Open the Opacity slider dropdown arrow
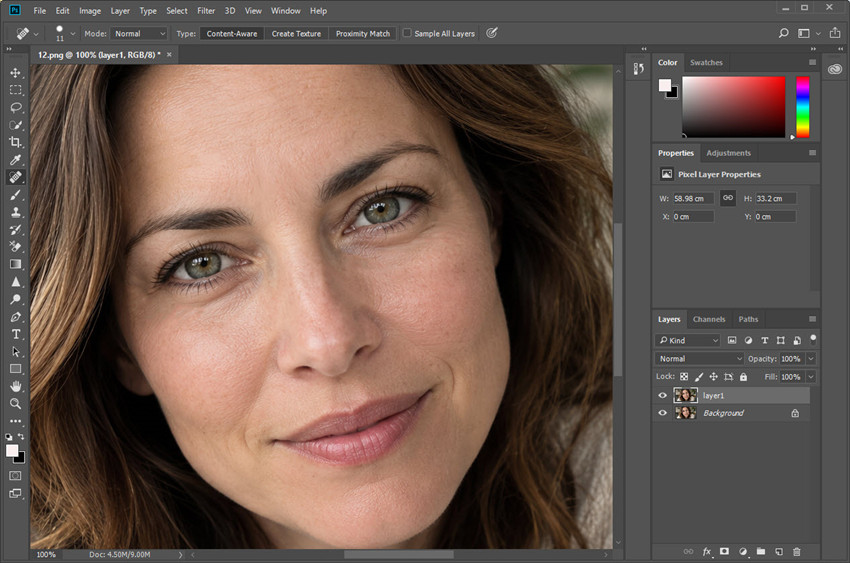The height and width of the screenshot is (563, 850). [x=811, y=359]
